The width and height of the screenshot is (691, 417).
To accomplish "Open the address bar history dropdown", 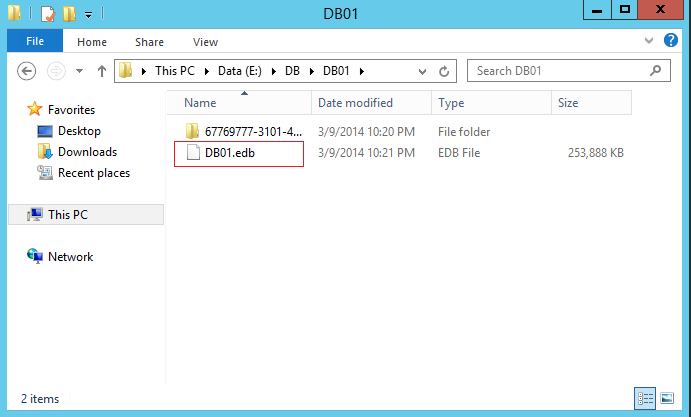I will coord(422,71).
